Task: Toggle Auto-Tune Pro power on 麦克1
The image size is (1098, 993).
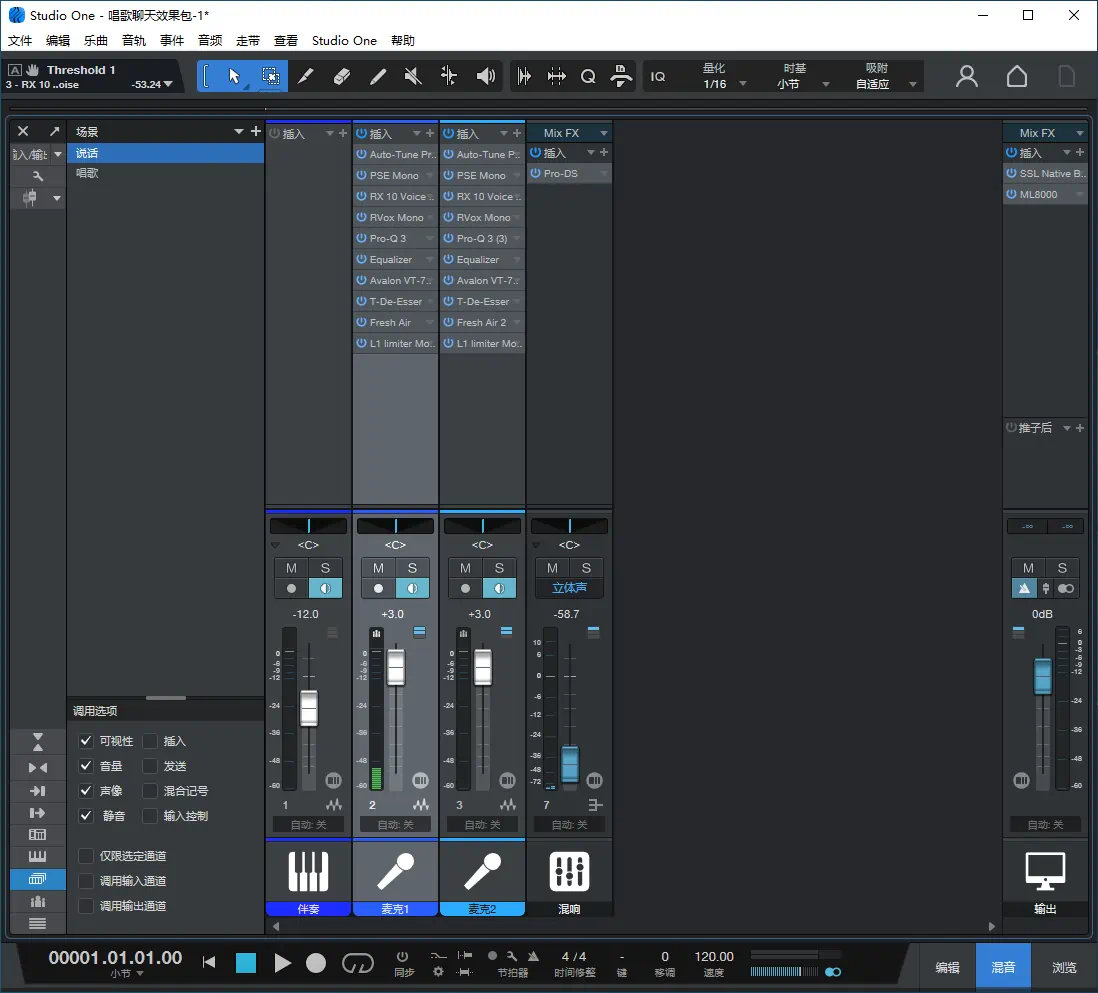Action: click(x=361, y=154)
